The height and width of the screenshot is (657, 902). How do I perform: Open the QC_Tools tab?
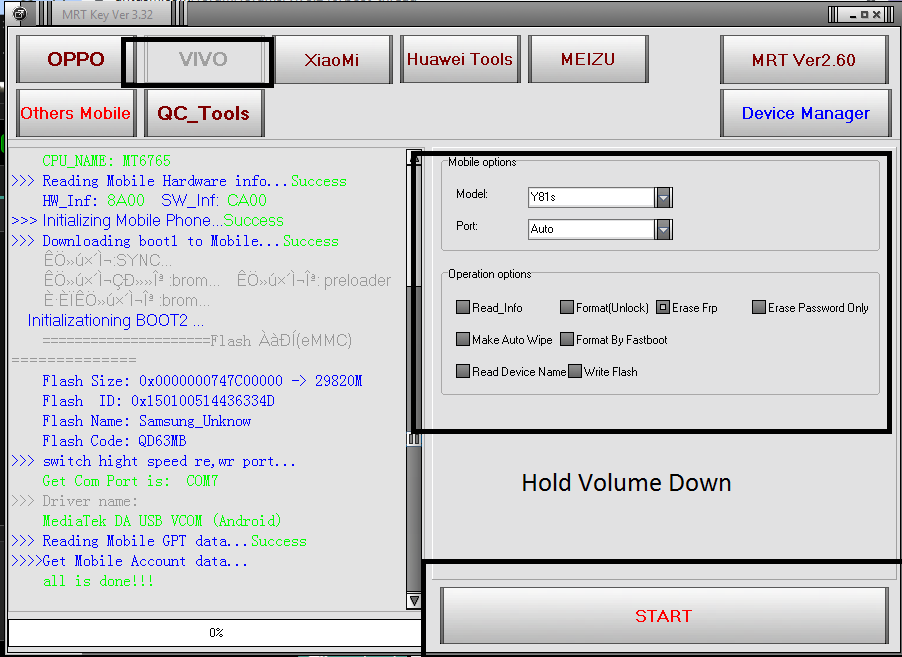pyautogui.click(x=204, y=113)
